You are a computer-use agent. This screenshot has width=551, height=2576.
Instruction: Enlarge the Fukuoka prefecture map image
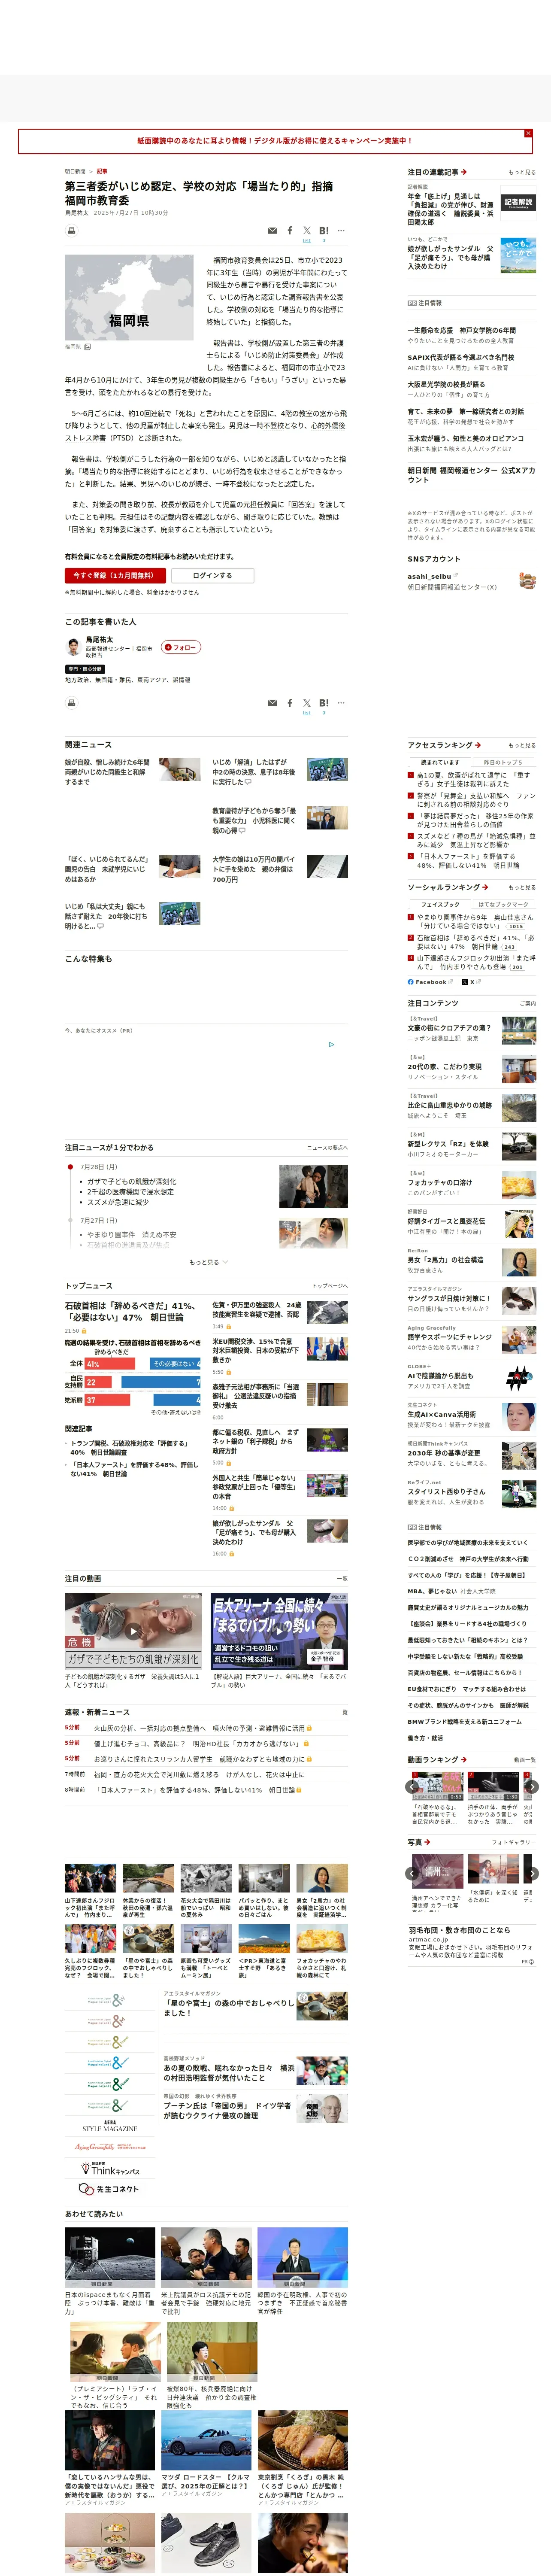[x=129, y=297]
